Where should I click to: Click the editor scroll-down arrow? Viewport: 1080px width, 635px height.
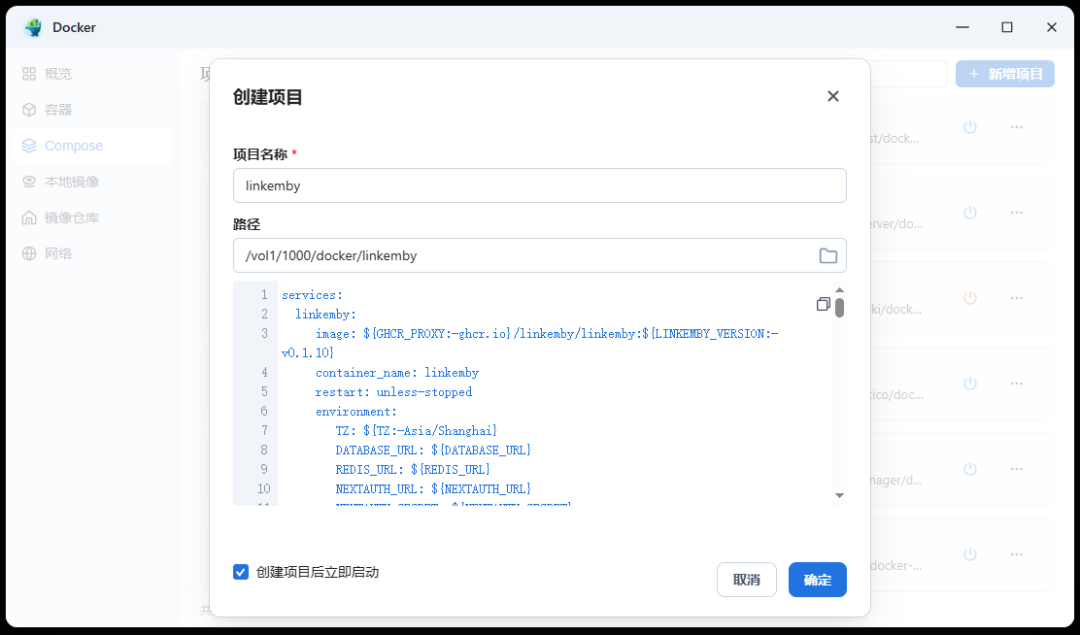839,494
